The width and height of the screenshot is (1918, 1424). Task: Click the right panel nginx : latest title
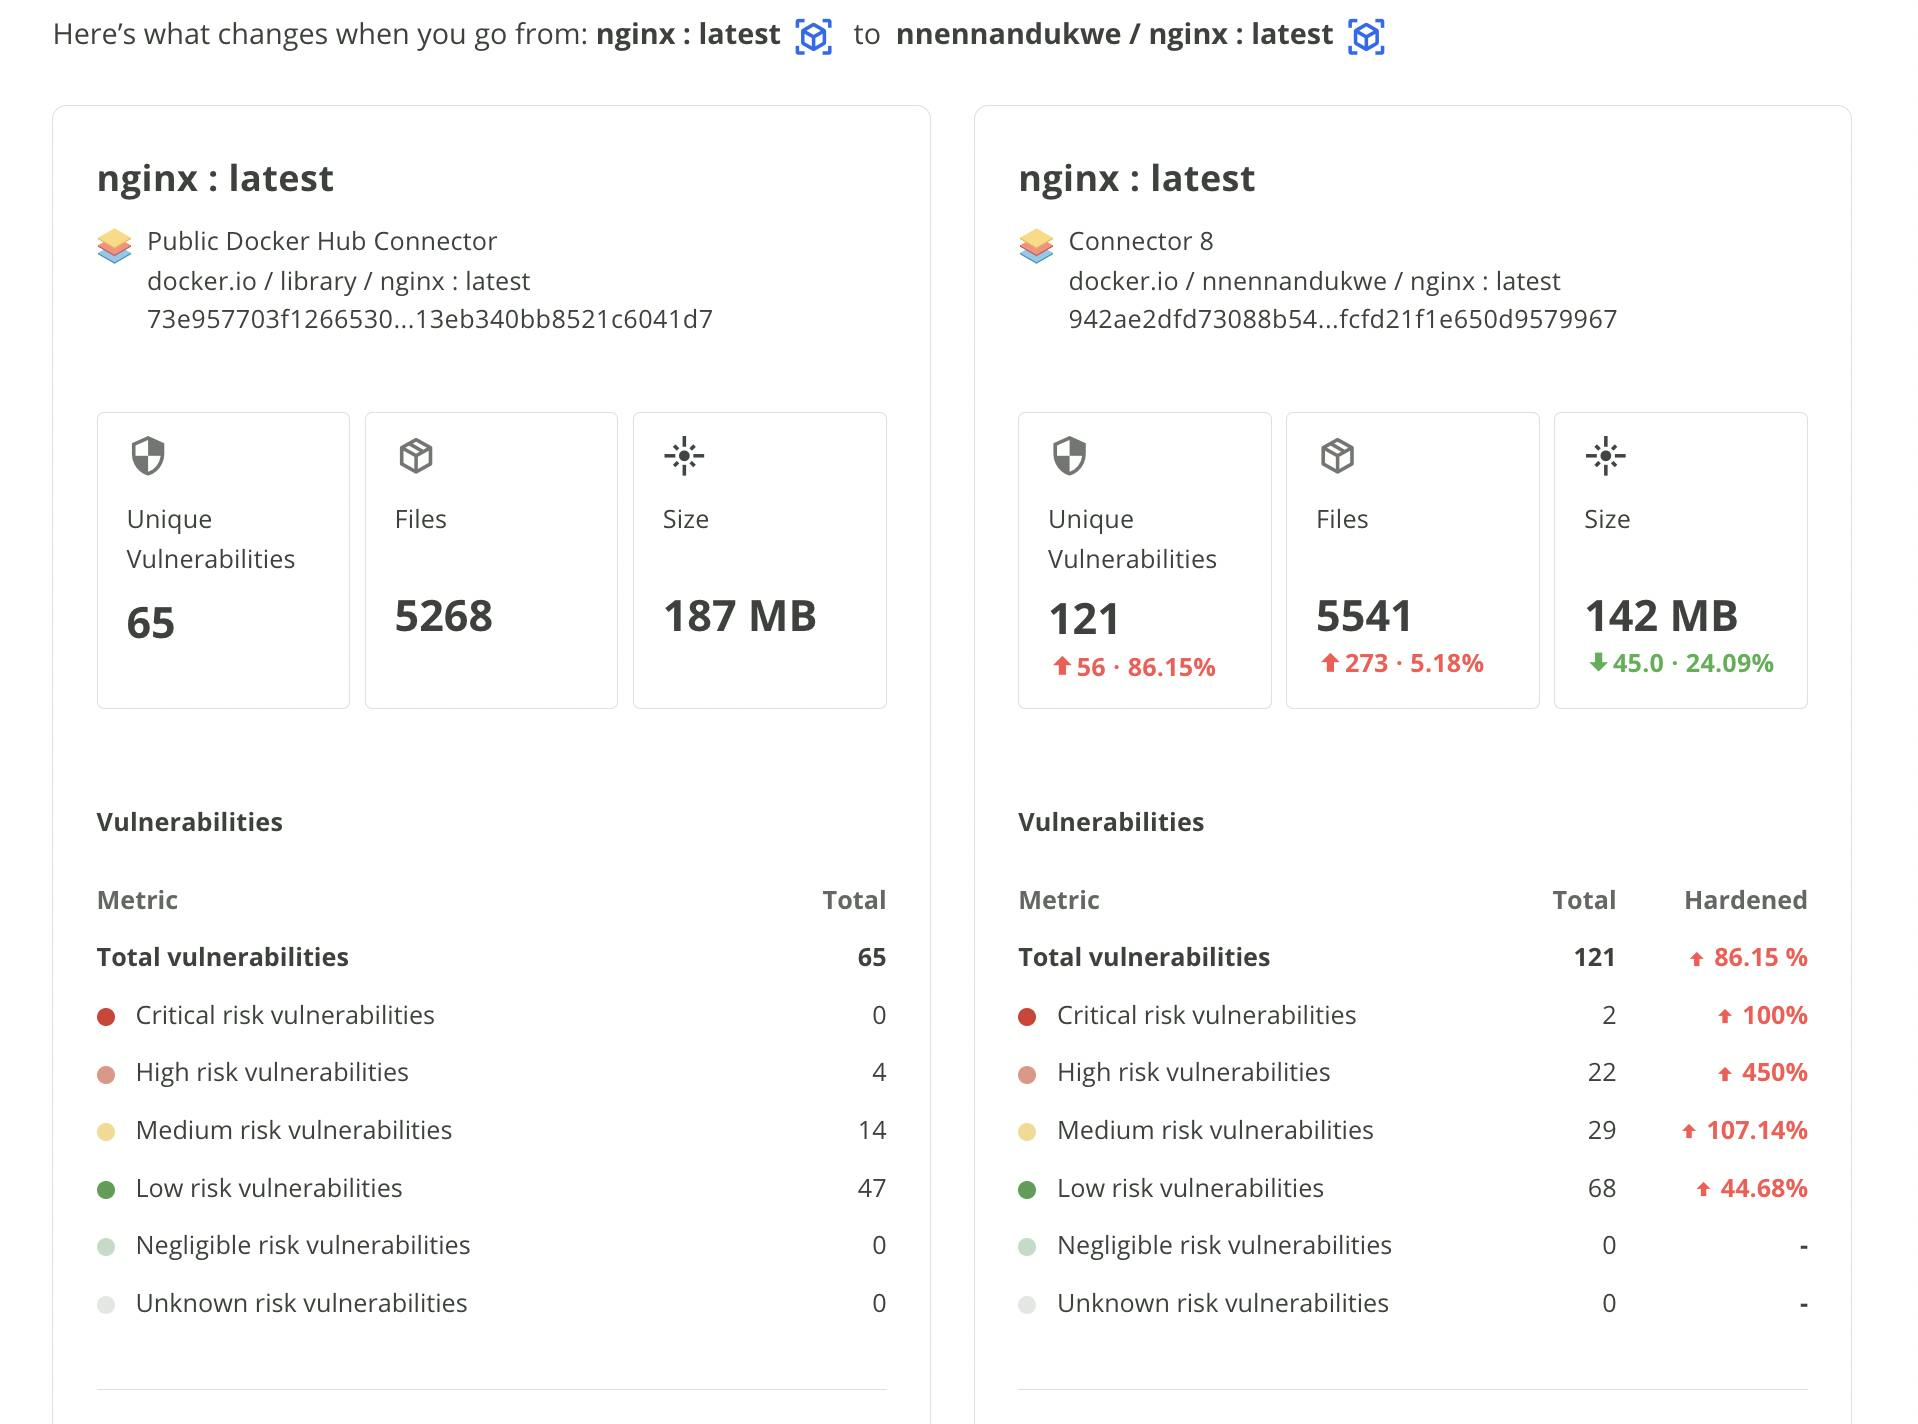(x=1136, y=178)
